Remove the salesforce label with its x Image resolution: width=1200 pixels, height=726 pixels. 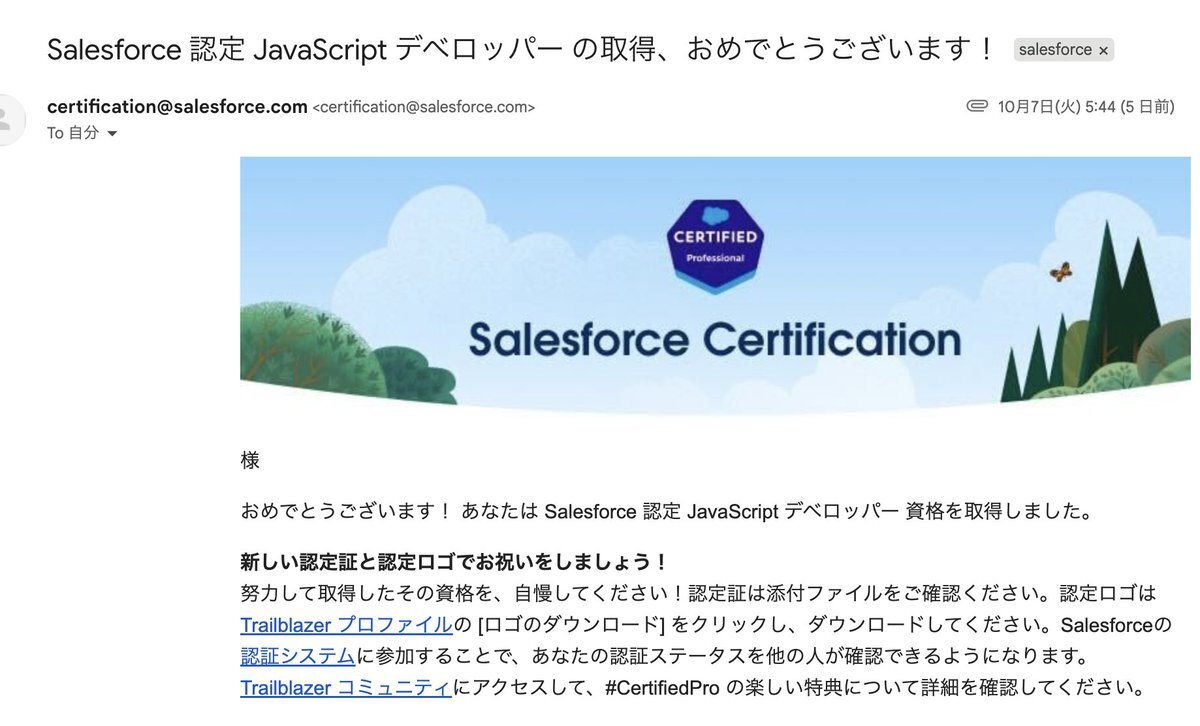[1103, 50]
